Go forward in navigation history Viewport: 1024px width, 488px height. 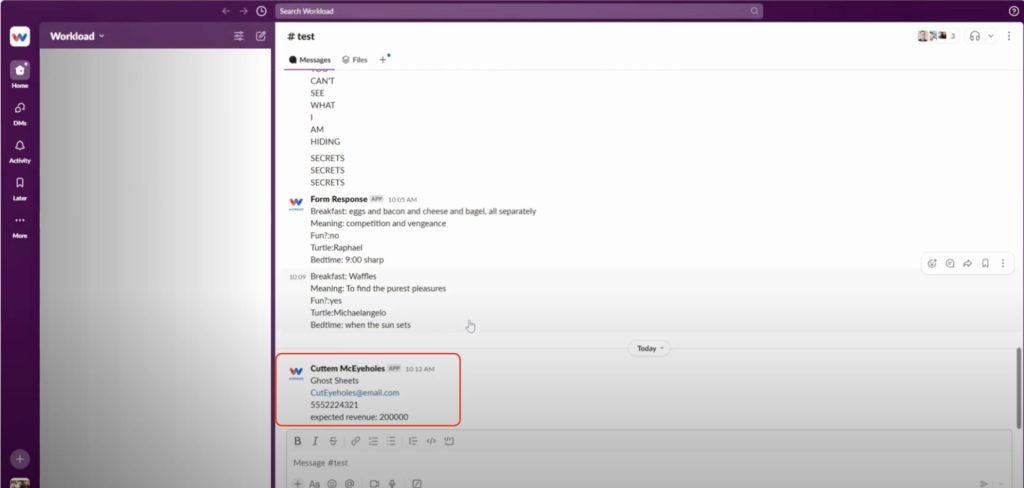pyautogui.click(x=244, y=11)
